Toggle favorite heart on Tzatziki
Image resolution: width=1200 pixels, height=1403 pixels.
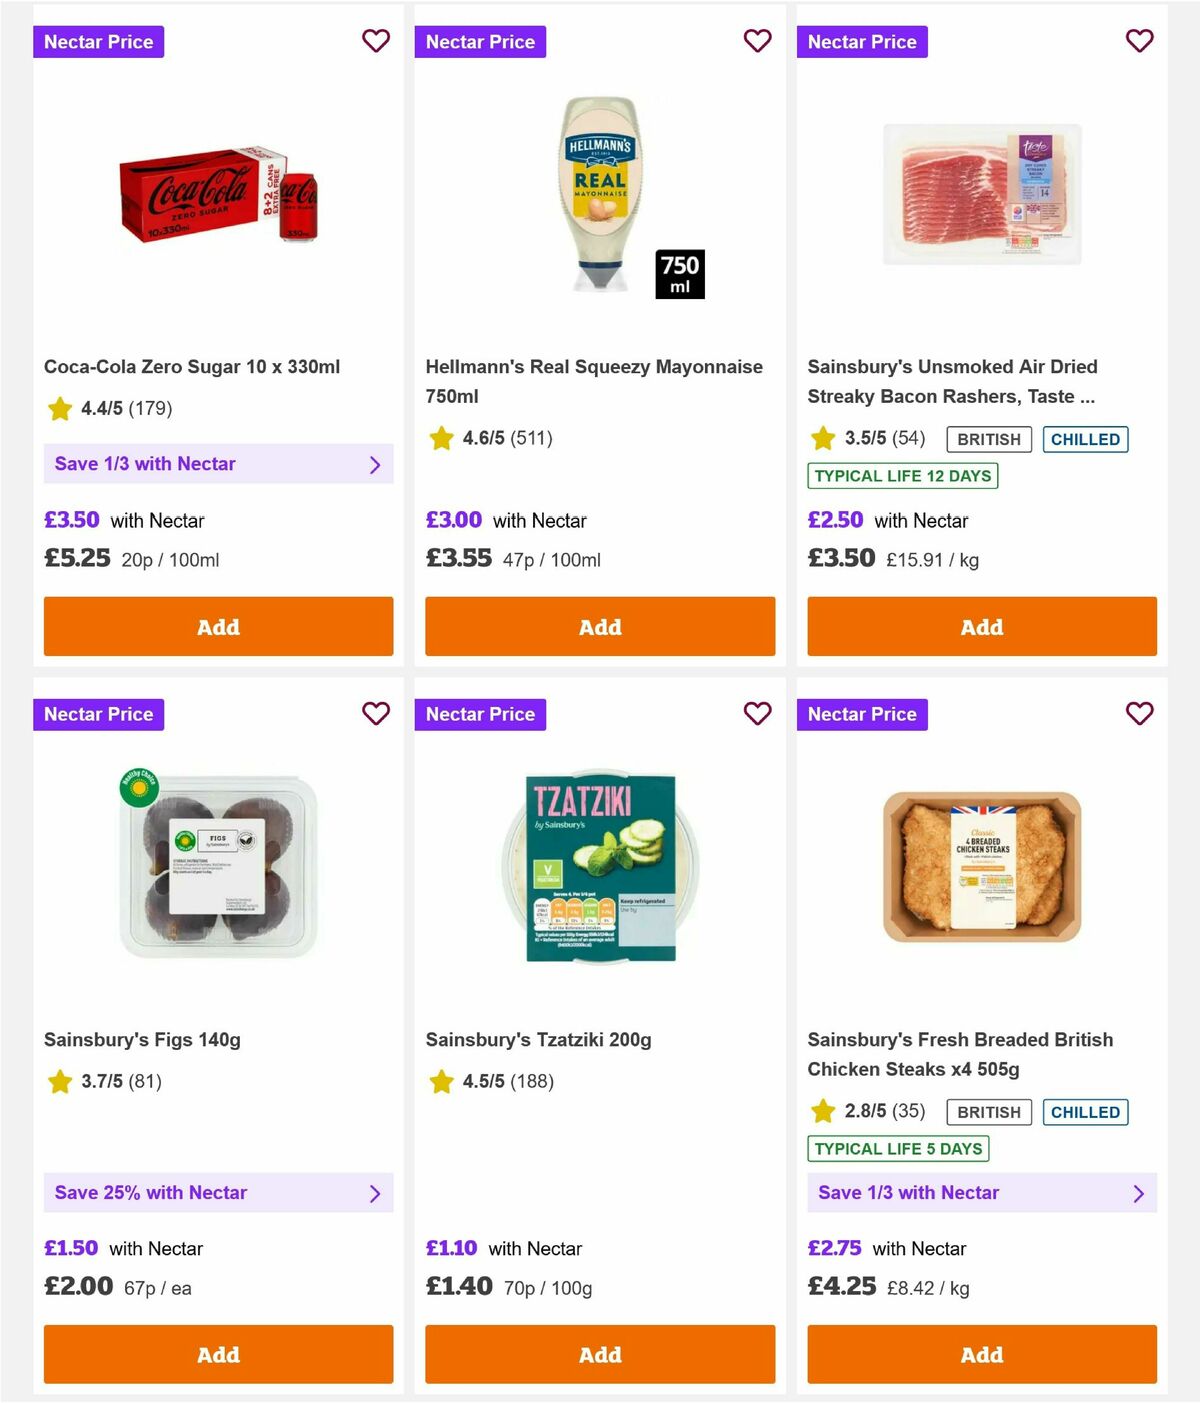[757, 714]
